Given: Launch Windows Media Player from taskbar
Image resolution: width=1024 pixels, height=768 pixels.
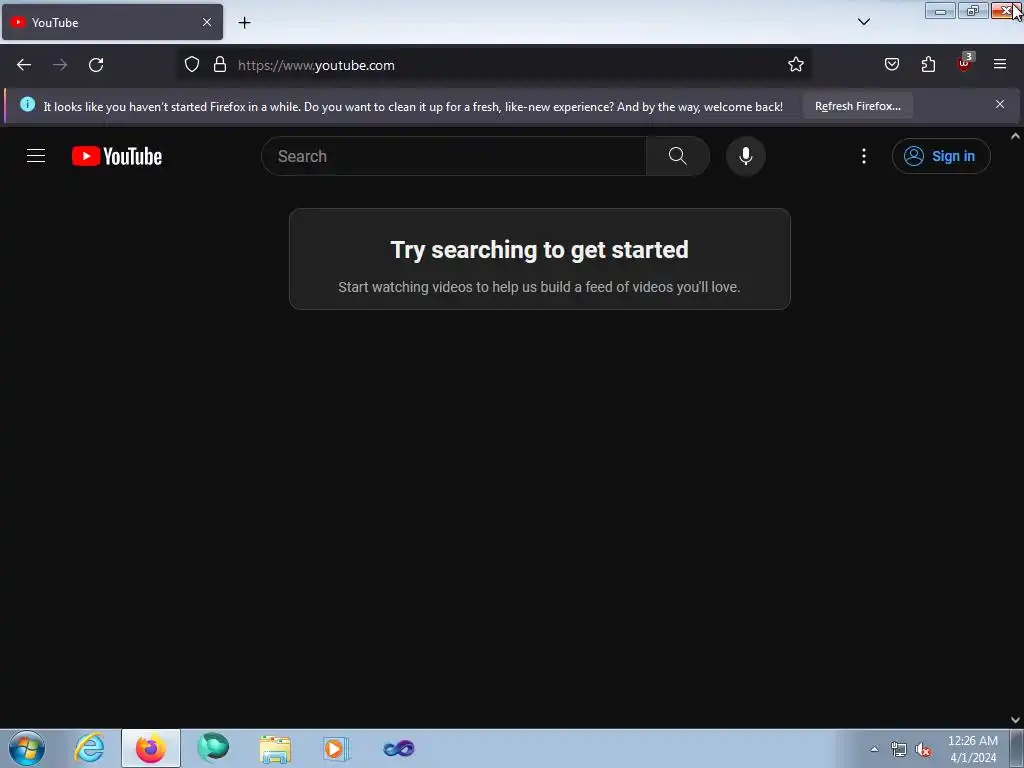Looking at the screenshot, I should [336, 748].
